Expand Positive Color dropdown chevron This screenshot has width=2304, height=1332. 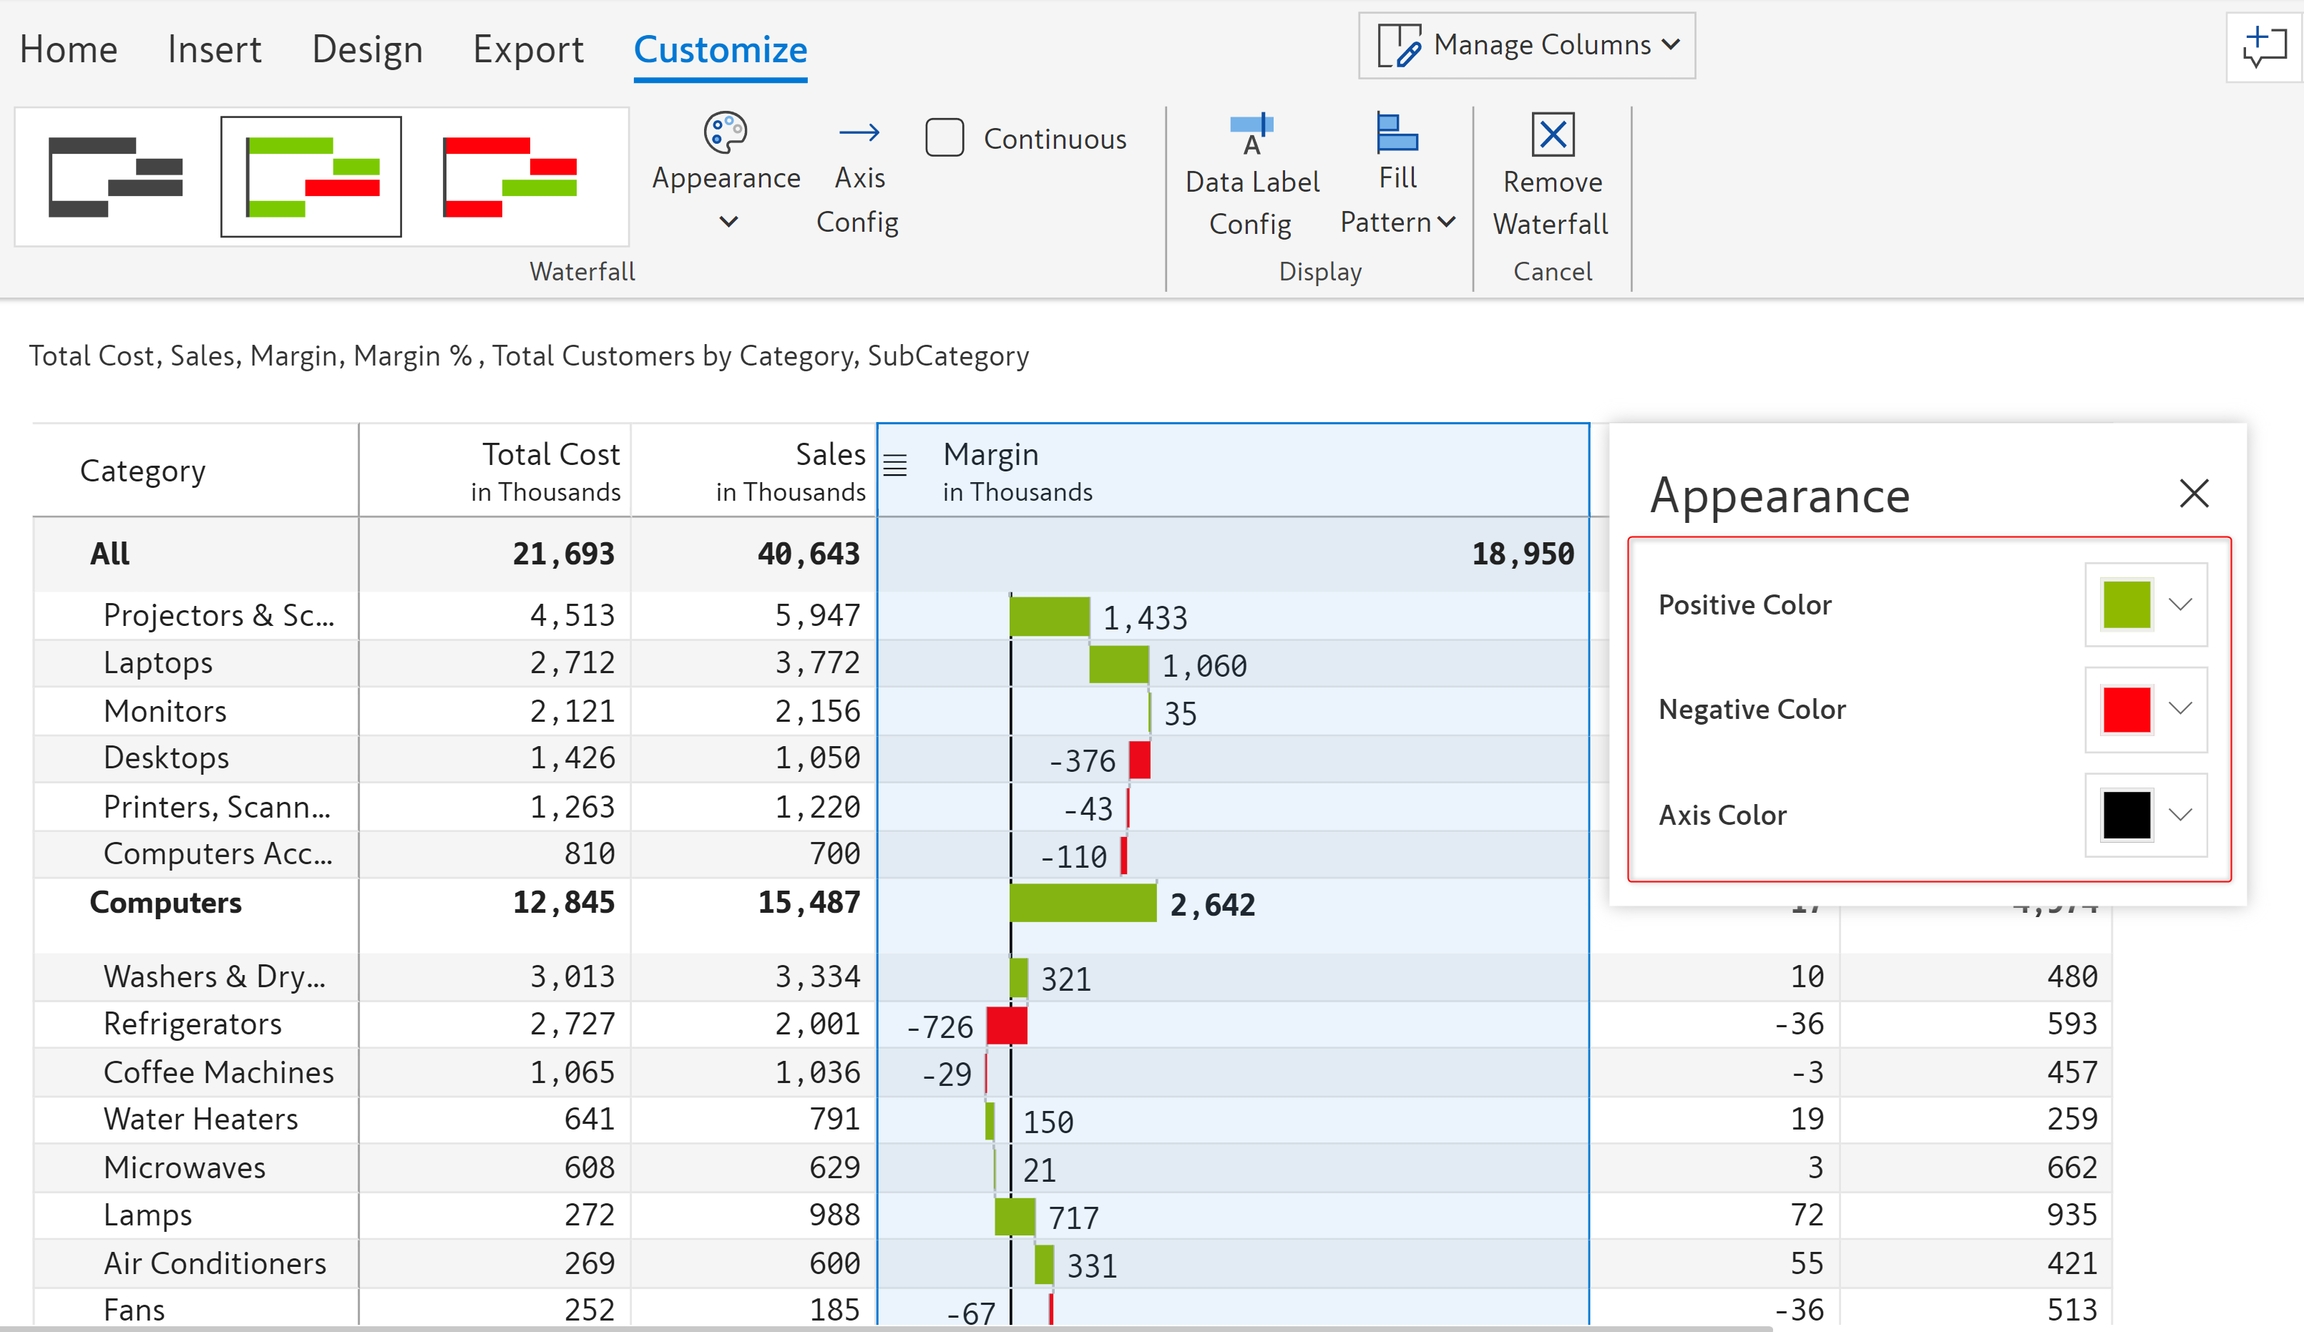2181,604
